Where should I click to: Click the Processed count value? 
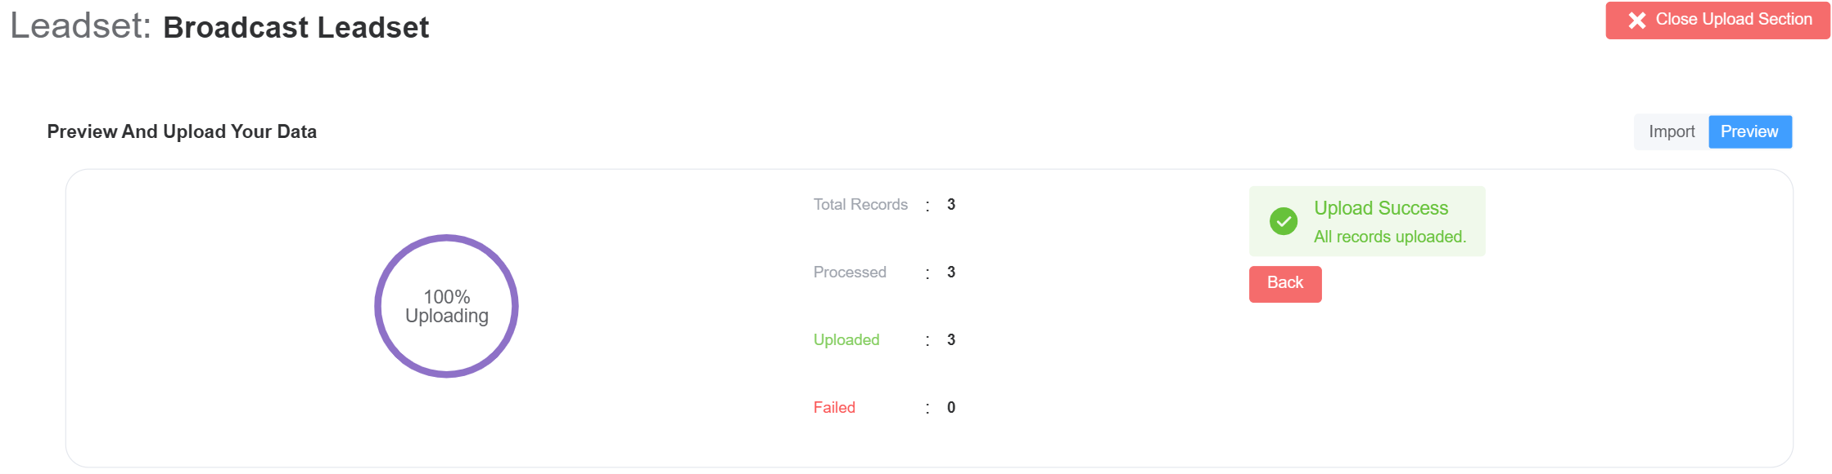[951, 272]
